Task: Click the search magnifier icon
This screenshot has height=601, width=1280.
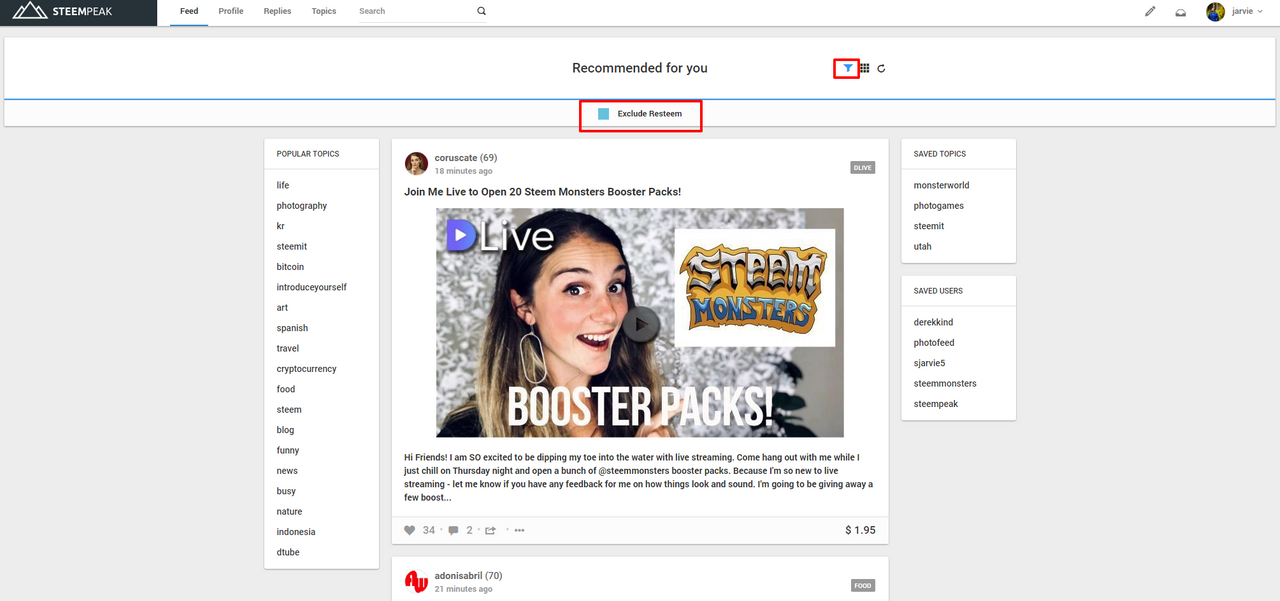Action: (481, 11)
